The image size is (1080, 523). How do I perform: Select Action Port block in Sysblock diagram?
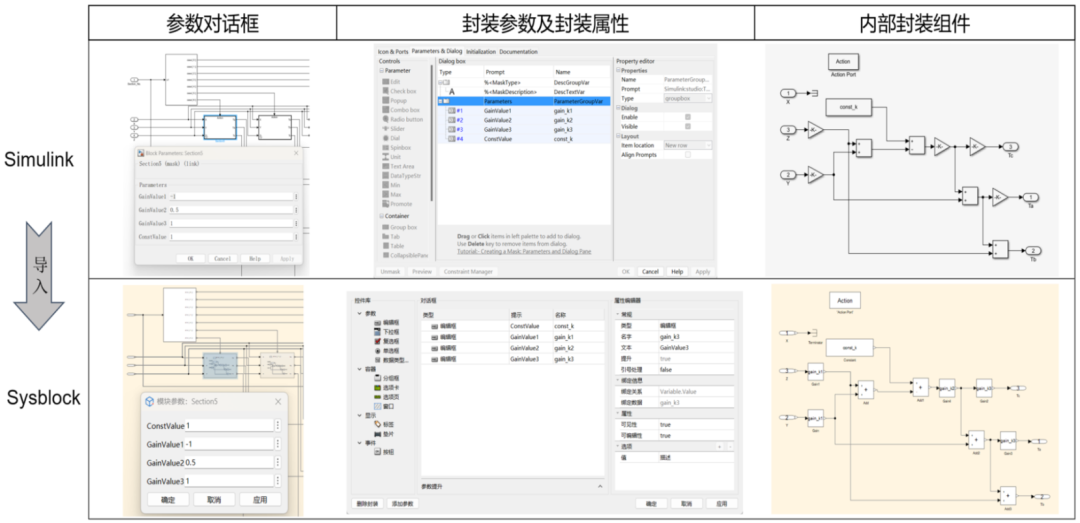[x=844, y=302]
